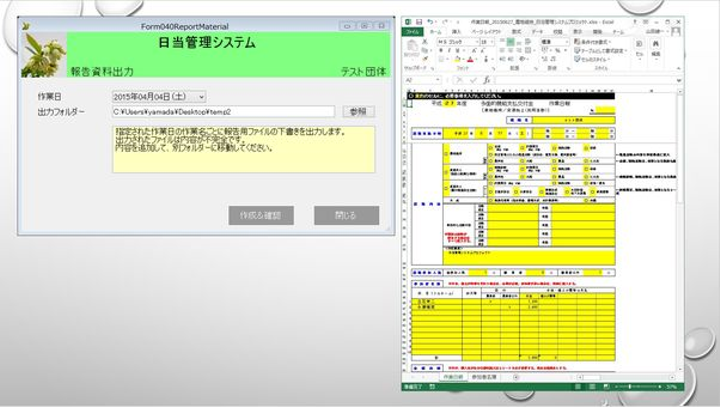Merge and center cells in Excel
Screen dimensions: 720x407
tap(528, 50)
